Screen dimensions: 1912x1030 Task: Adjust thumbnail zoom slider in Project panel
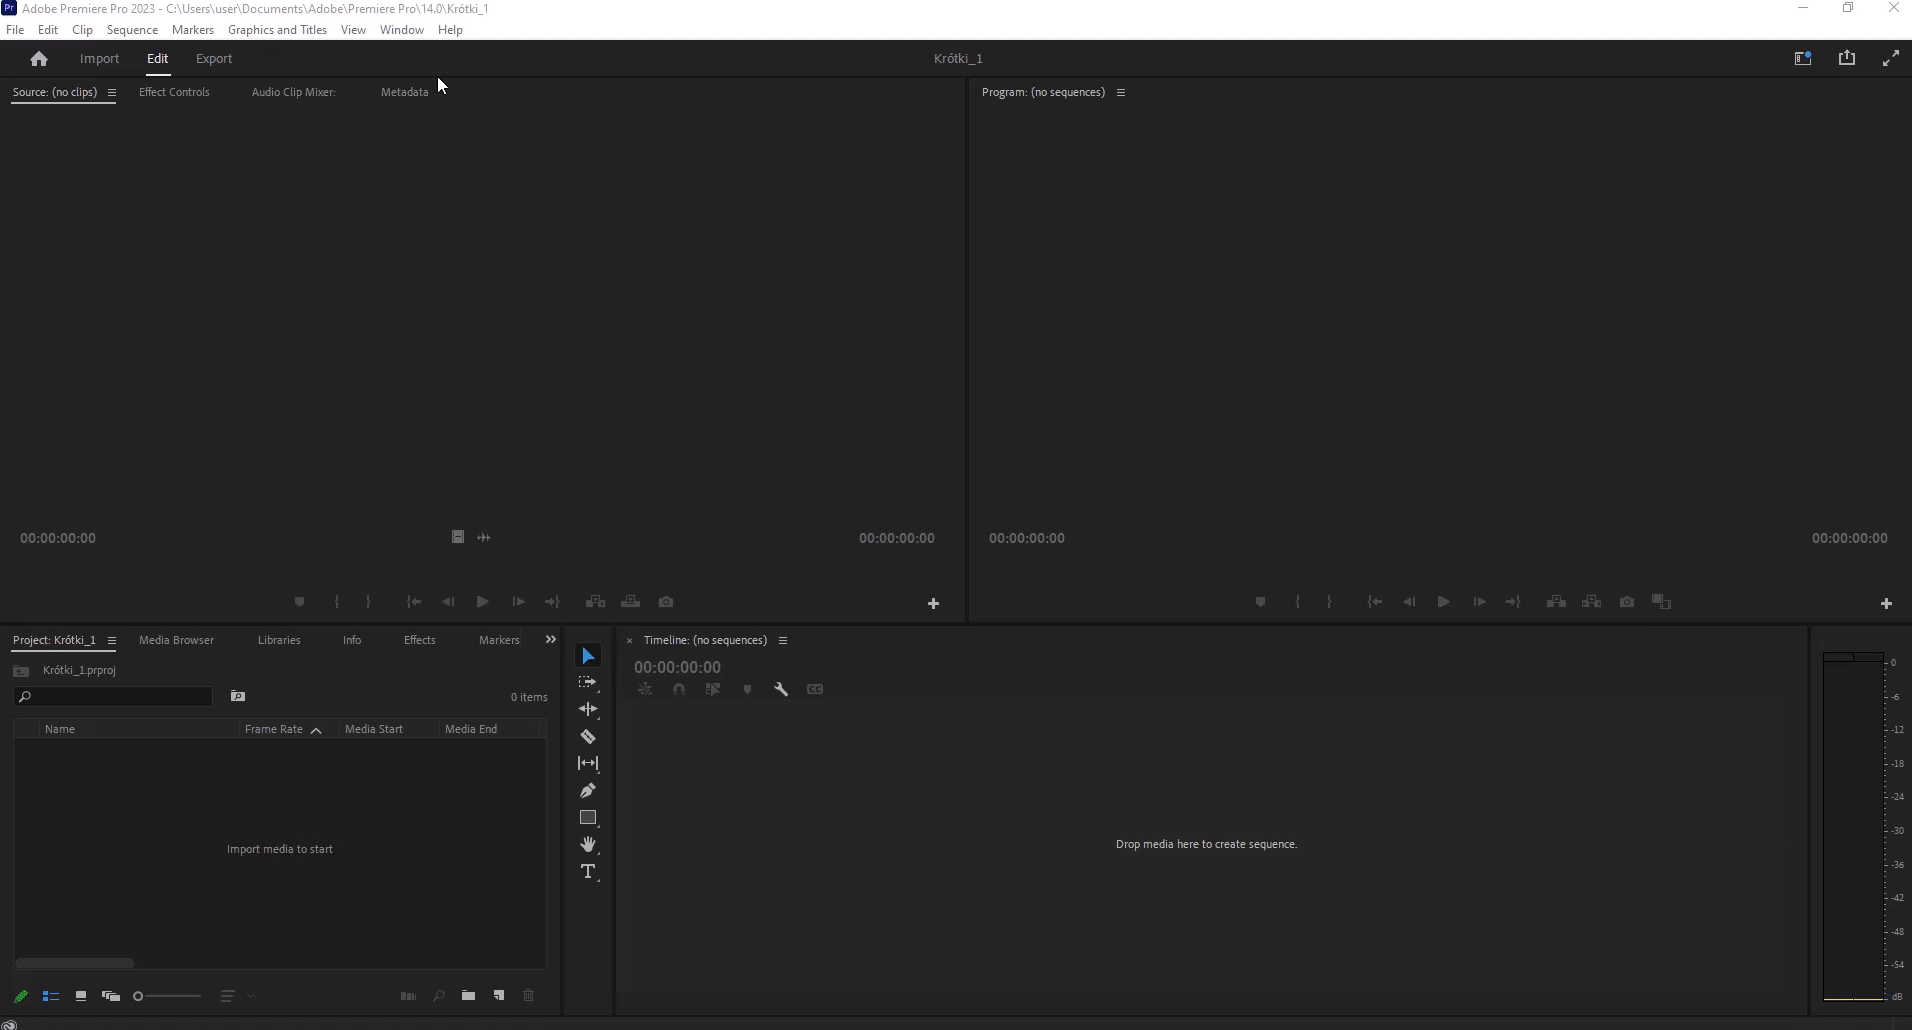(167, 996)
